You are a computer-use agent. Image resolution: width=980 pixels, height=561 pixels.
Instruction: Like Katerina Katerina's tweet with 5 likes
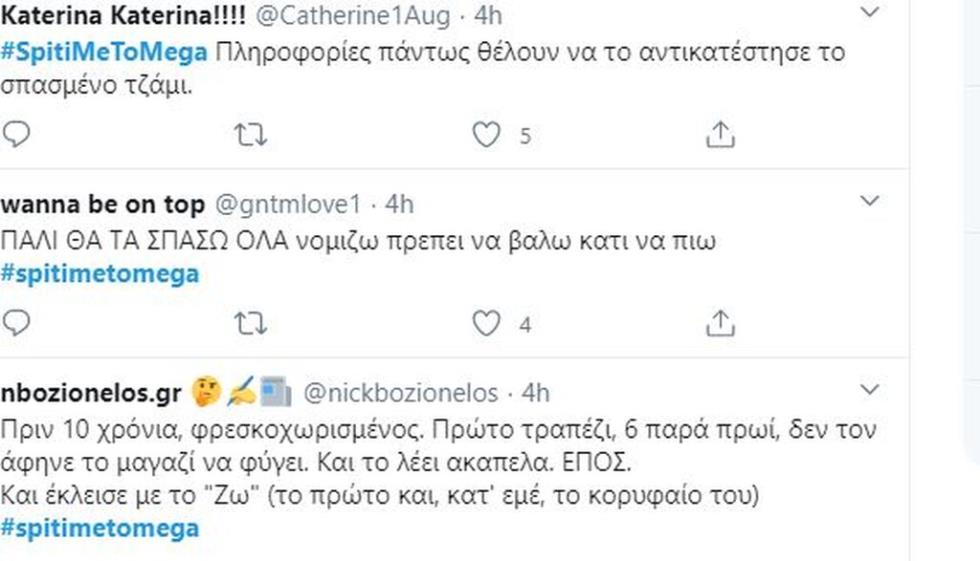click(486, 134)
